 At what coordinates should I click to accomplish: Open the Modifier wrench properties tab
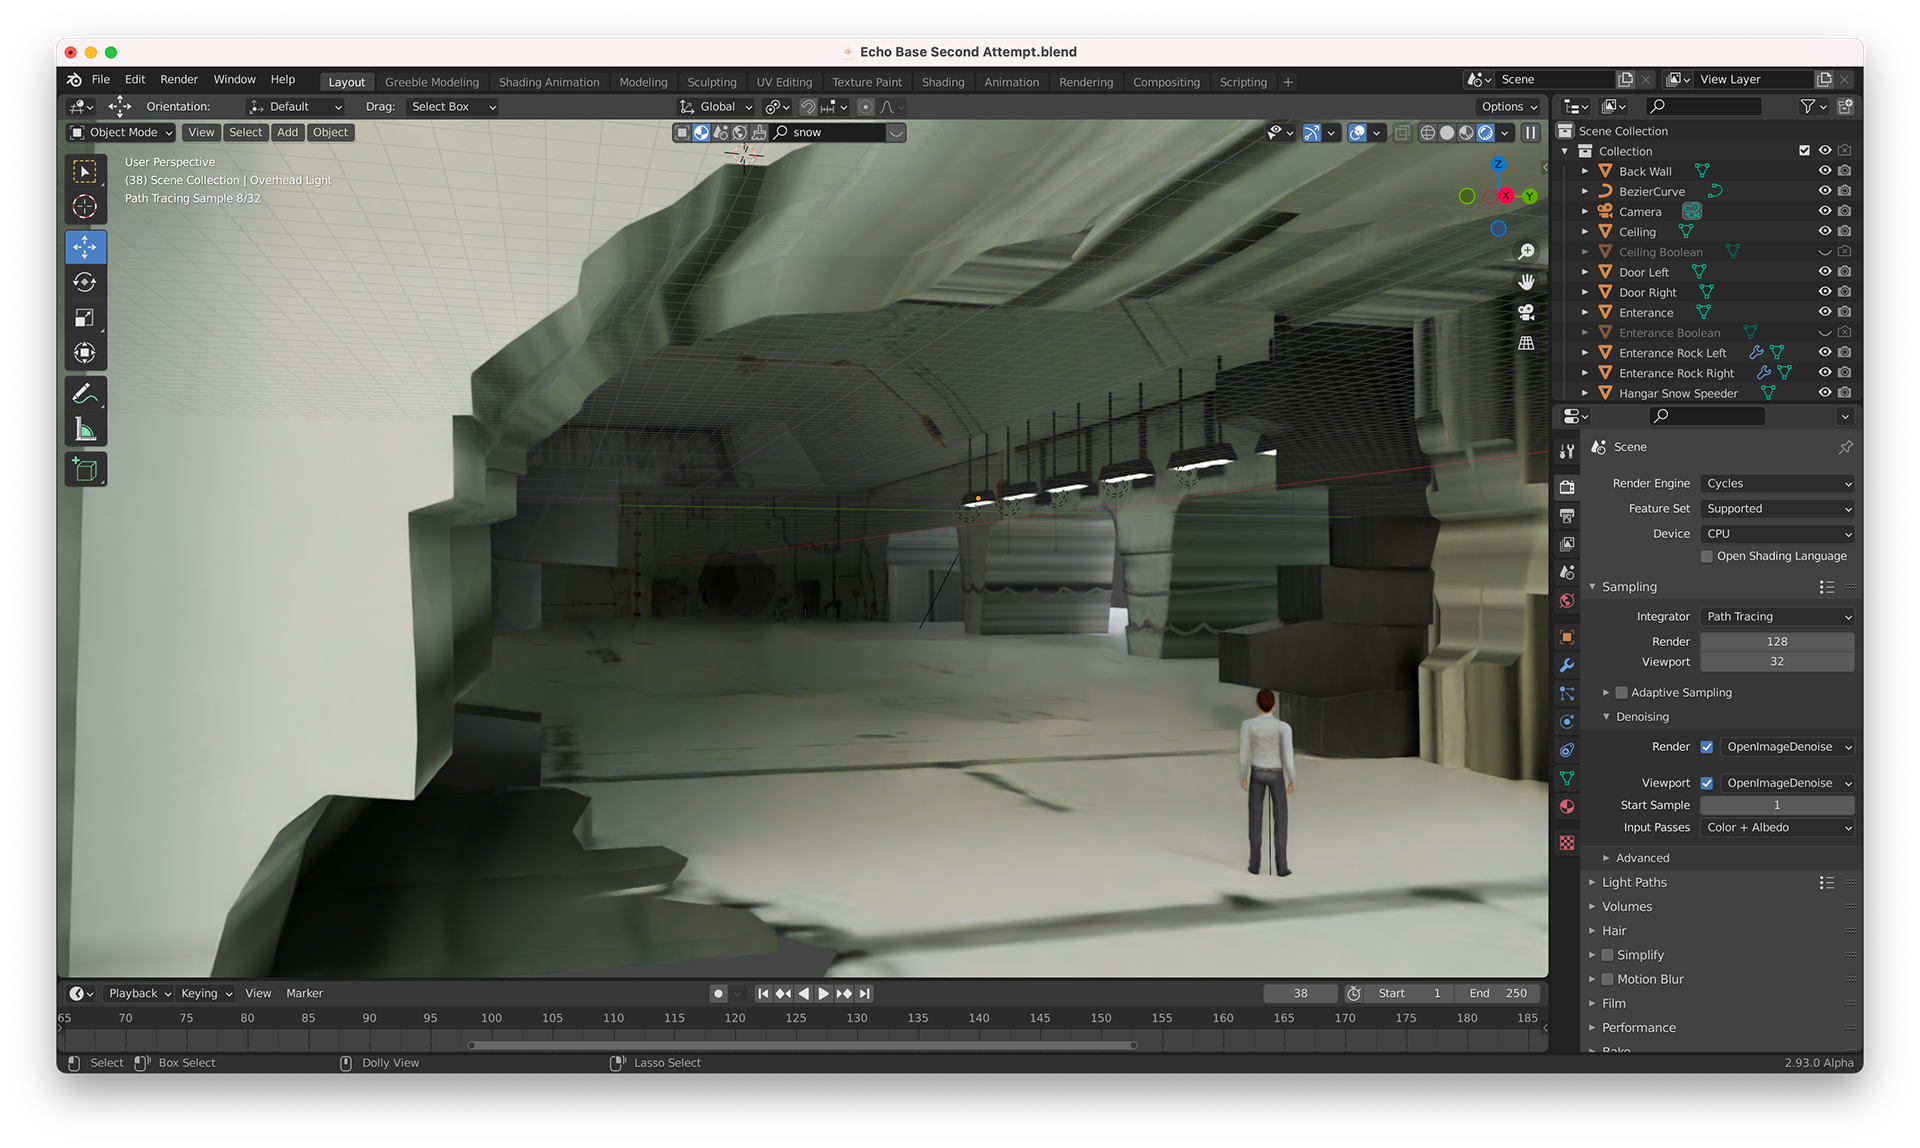pos(1567,665)
